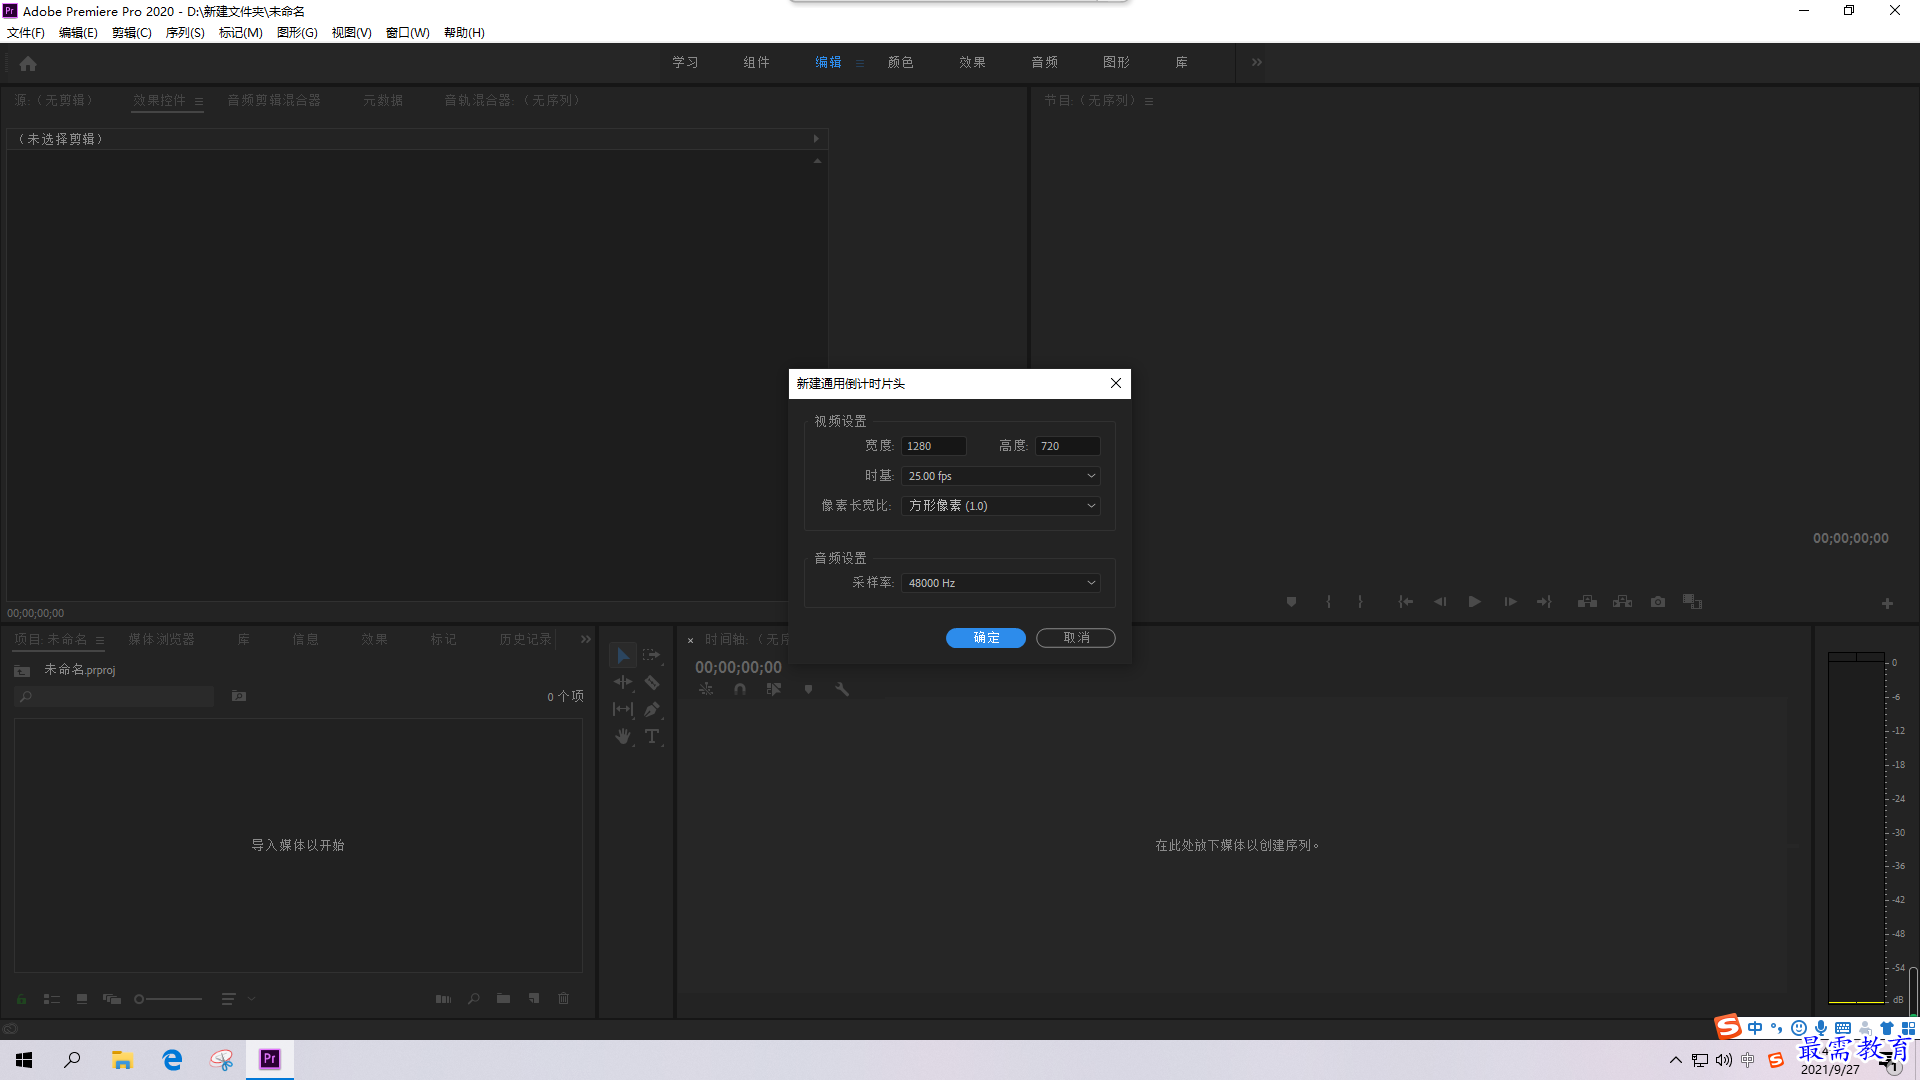This screenshot has height=1080, width=1920.
Task: Select the Type tool
Action: pos(652,737)
